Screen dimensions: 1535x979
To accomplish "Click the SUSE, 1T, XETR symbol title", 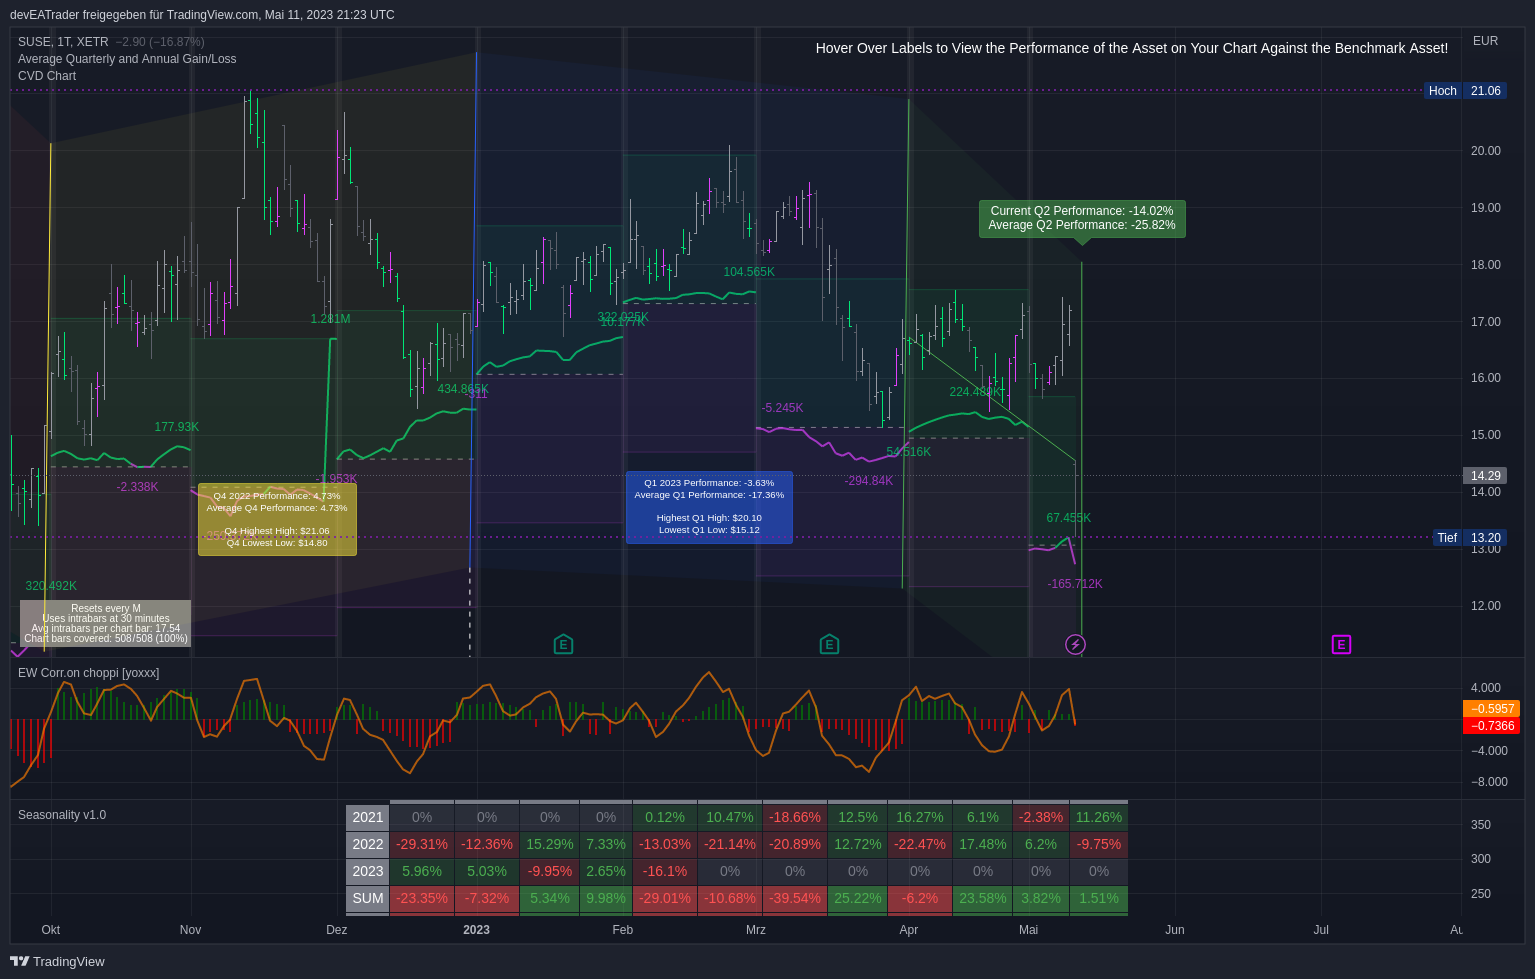I will click(x=63, y=42).
